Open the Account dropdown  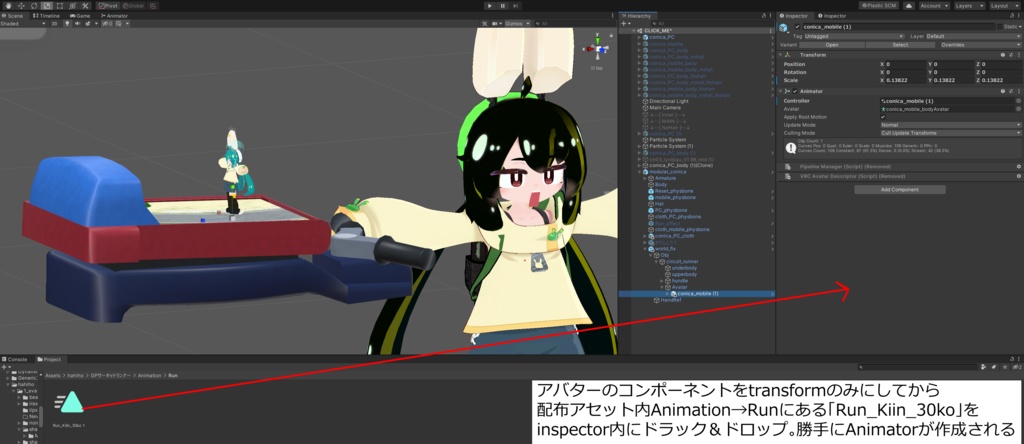tap(934, 5)
